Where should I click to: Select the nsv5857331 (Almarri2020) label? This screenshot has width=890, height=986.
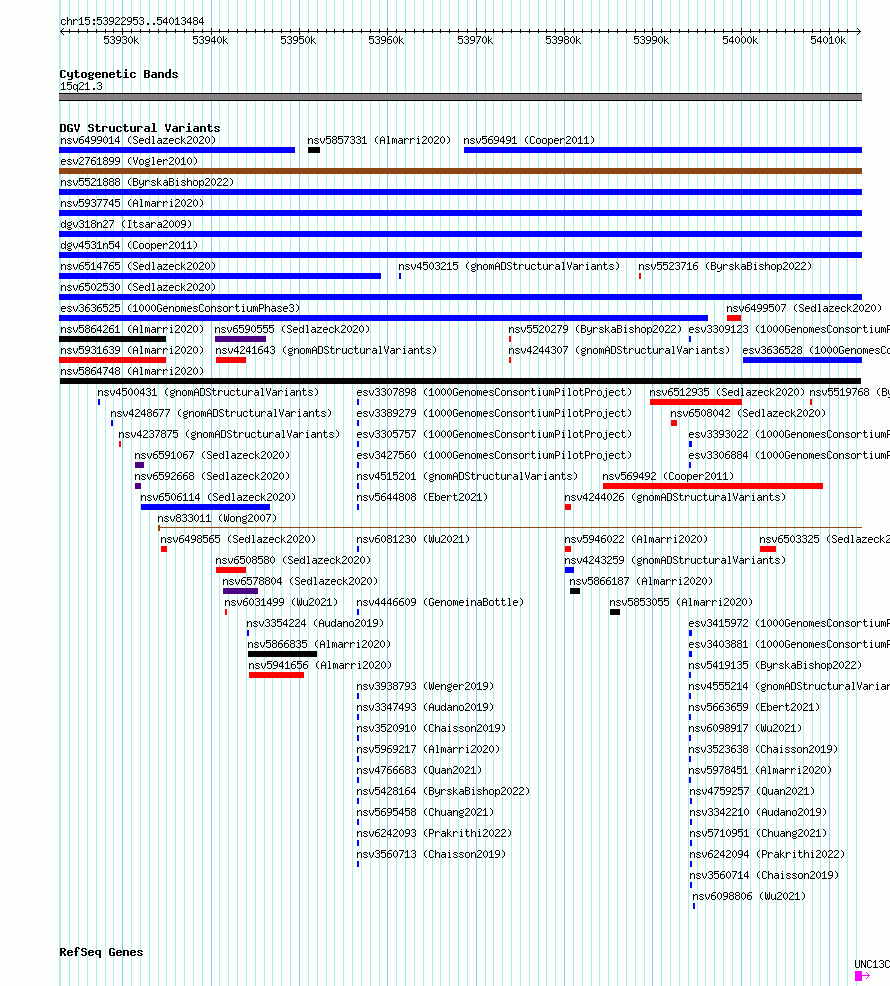[x=379, y=140]
